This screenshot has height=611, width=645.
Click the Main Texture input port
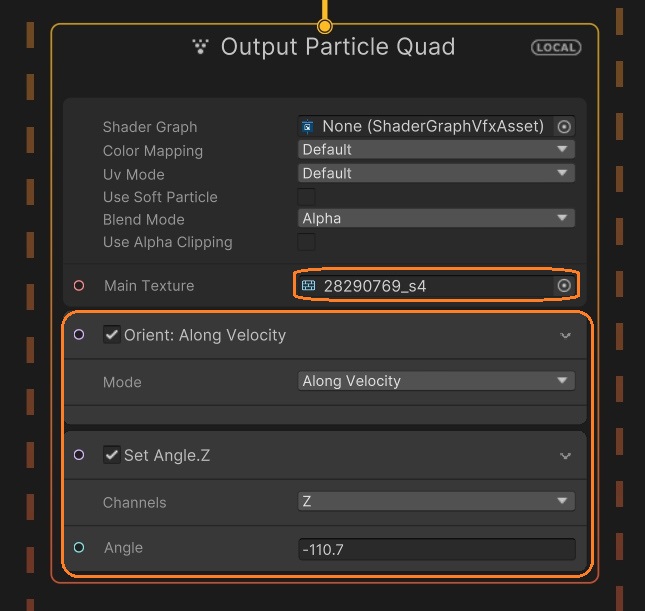[79, 286]
